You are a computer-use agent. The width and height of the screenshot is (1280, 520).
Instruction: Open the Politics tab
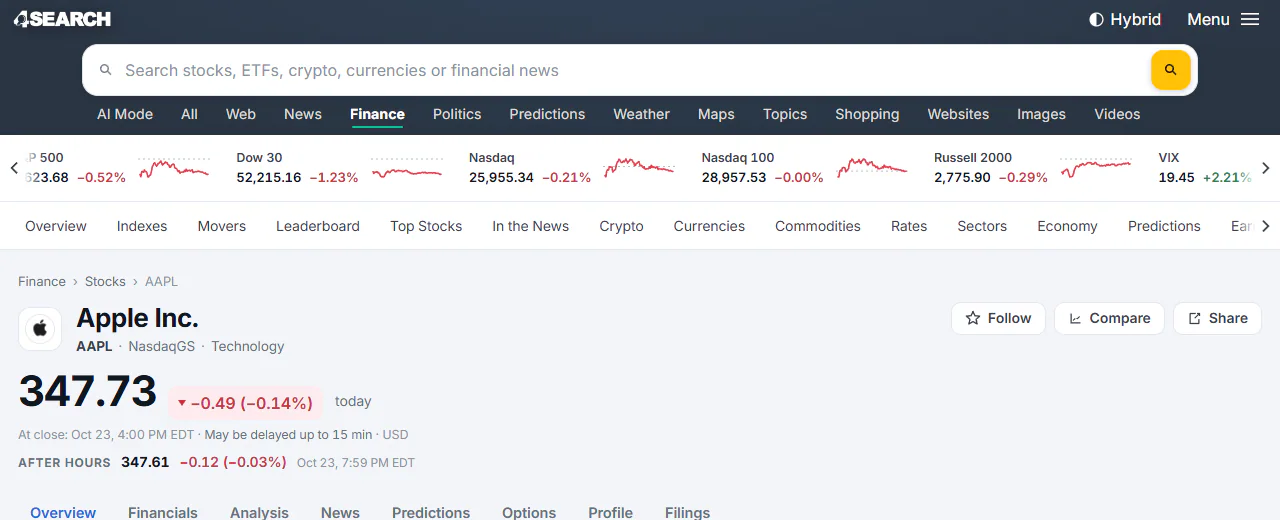457,114
